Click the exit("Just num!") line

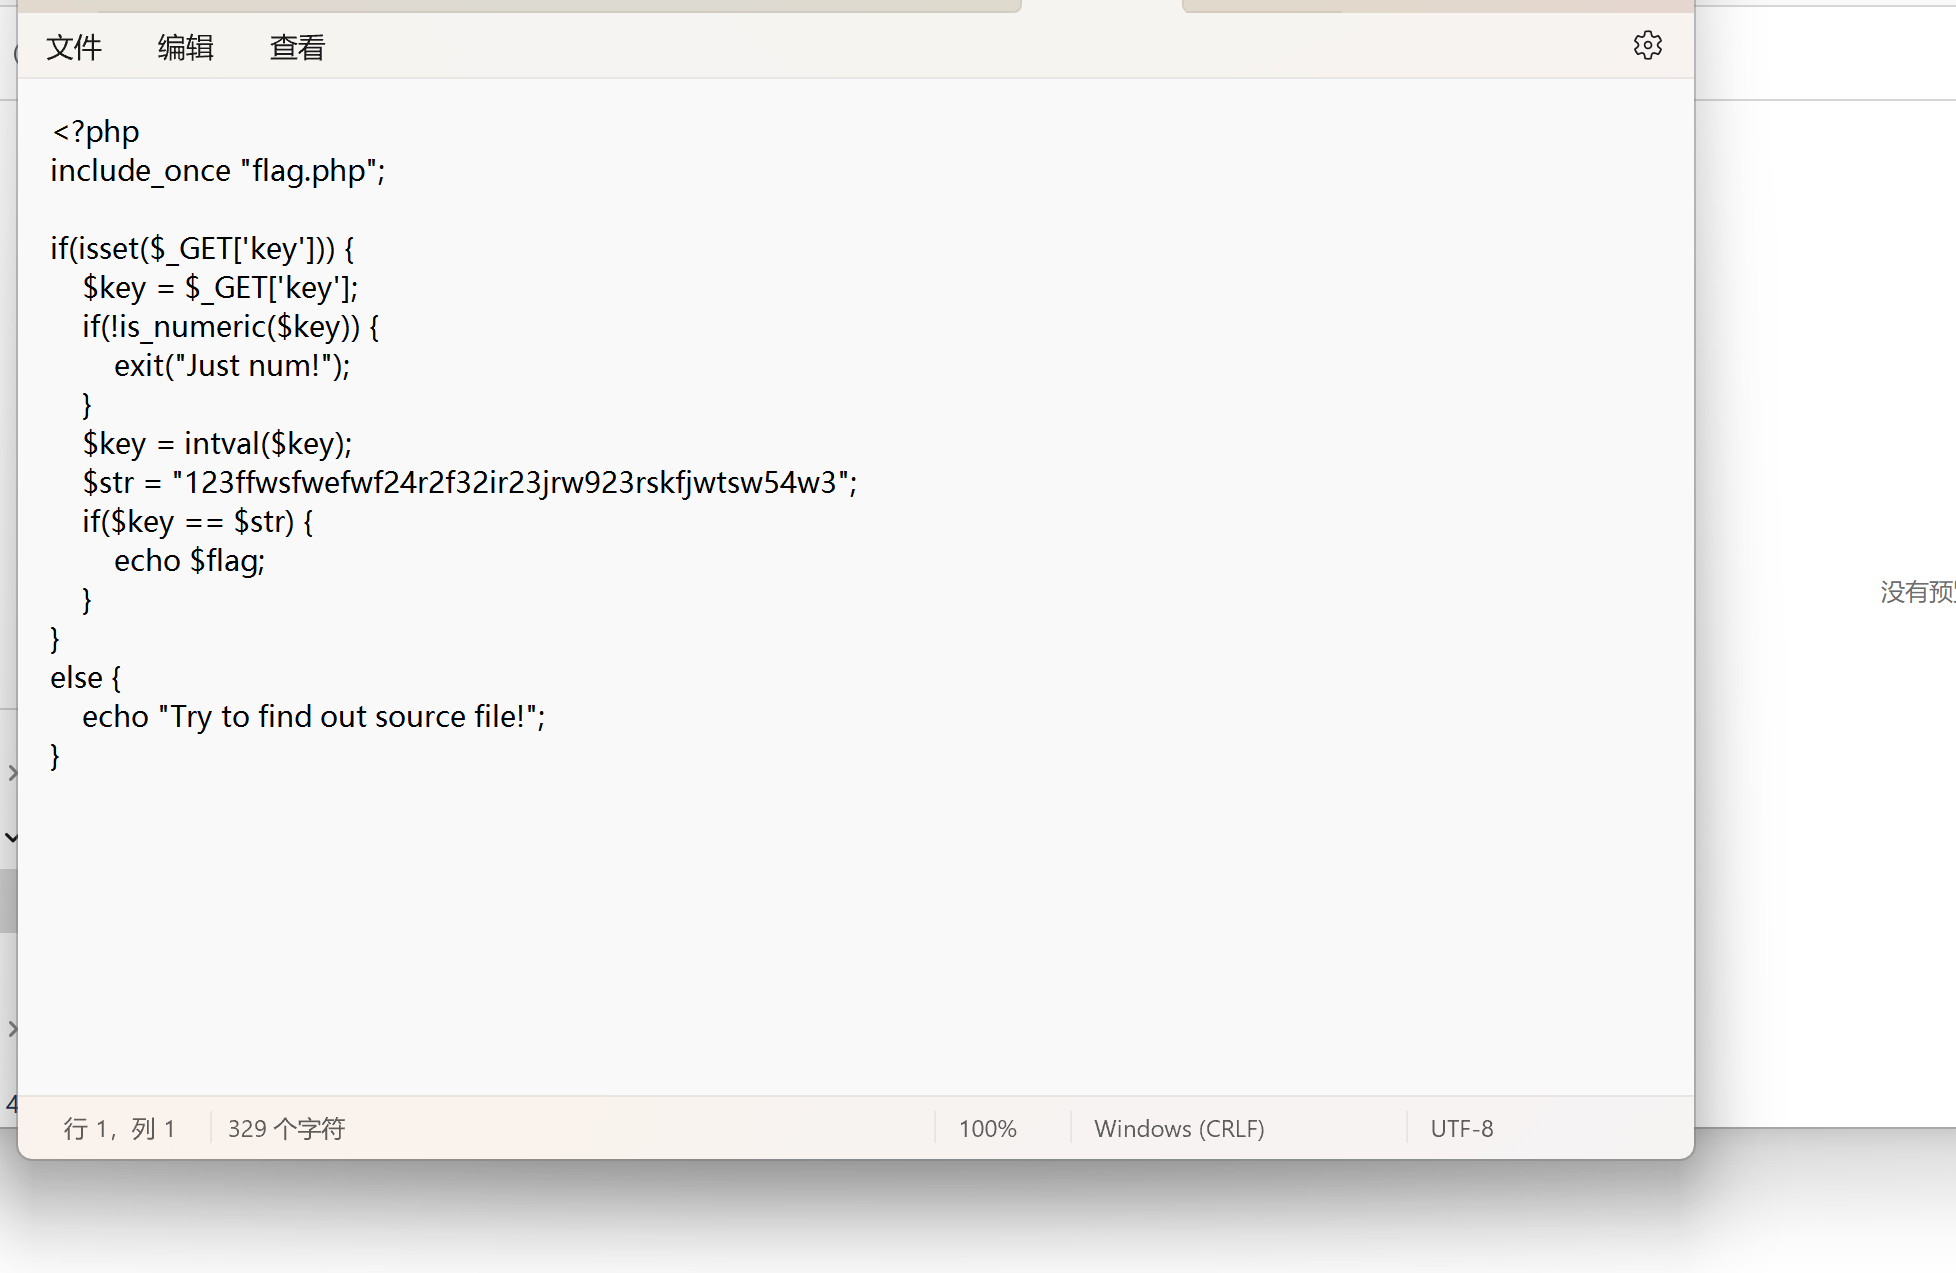point(232,366)
